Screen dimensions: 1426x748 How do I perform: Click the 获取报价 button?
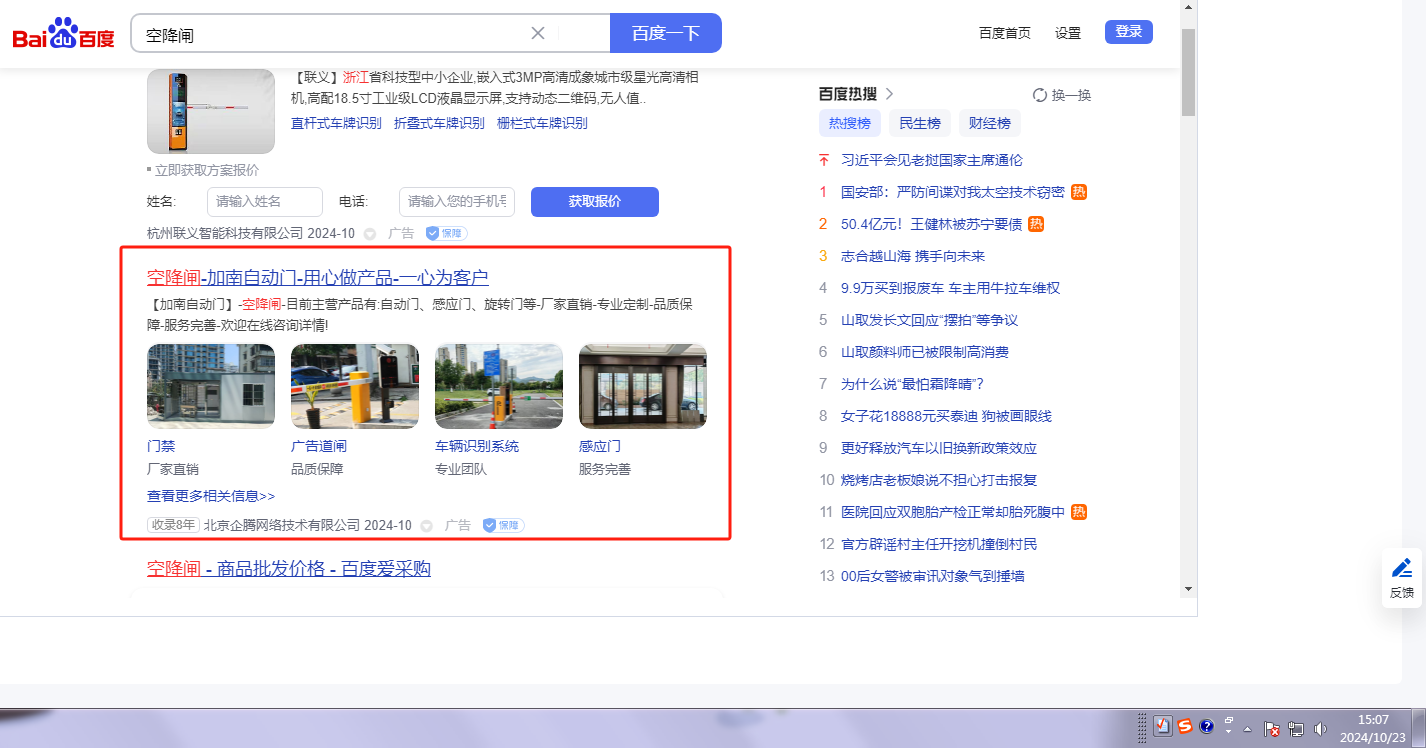click(x=594, y=202)
